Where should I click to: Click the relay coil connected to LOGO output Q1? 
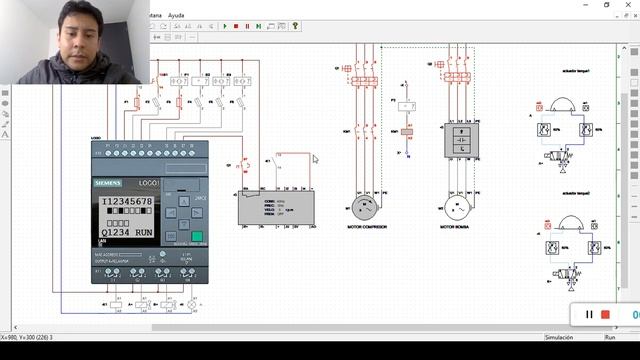[x=116, y=304]
